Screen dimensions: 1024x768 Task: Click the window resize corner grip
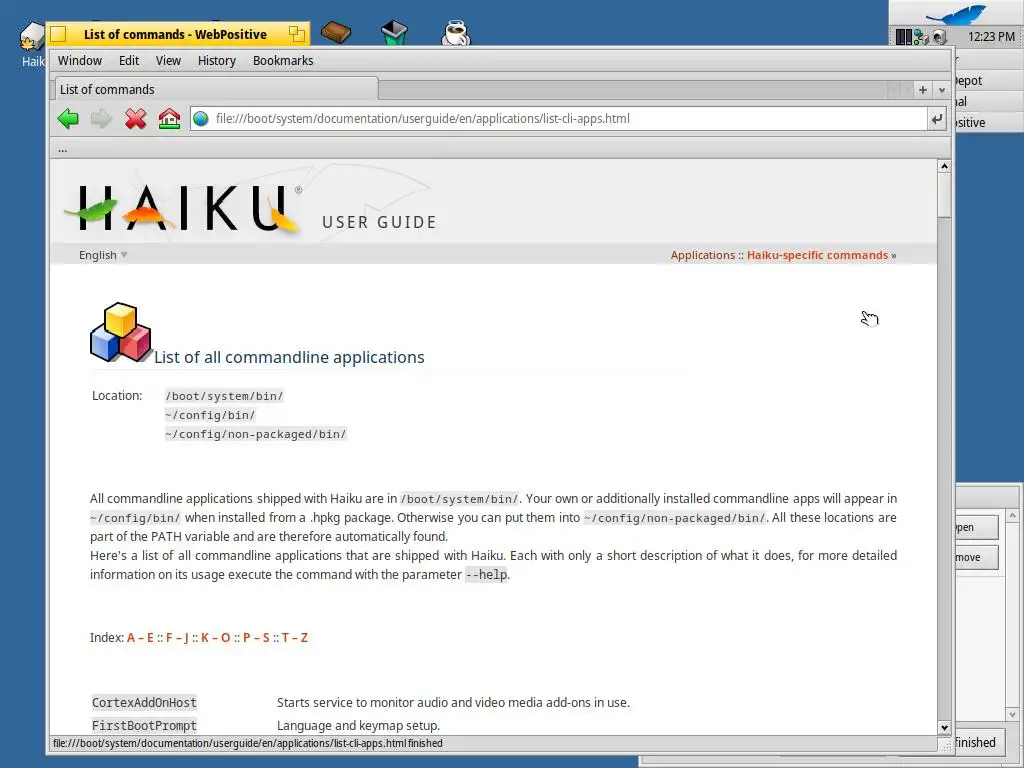(945, 744)
